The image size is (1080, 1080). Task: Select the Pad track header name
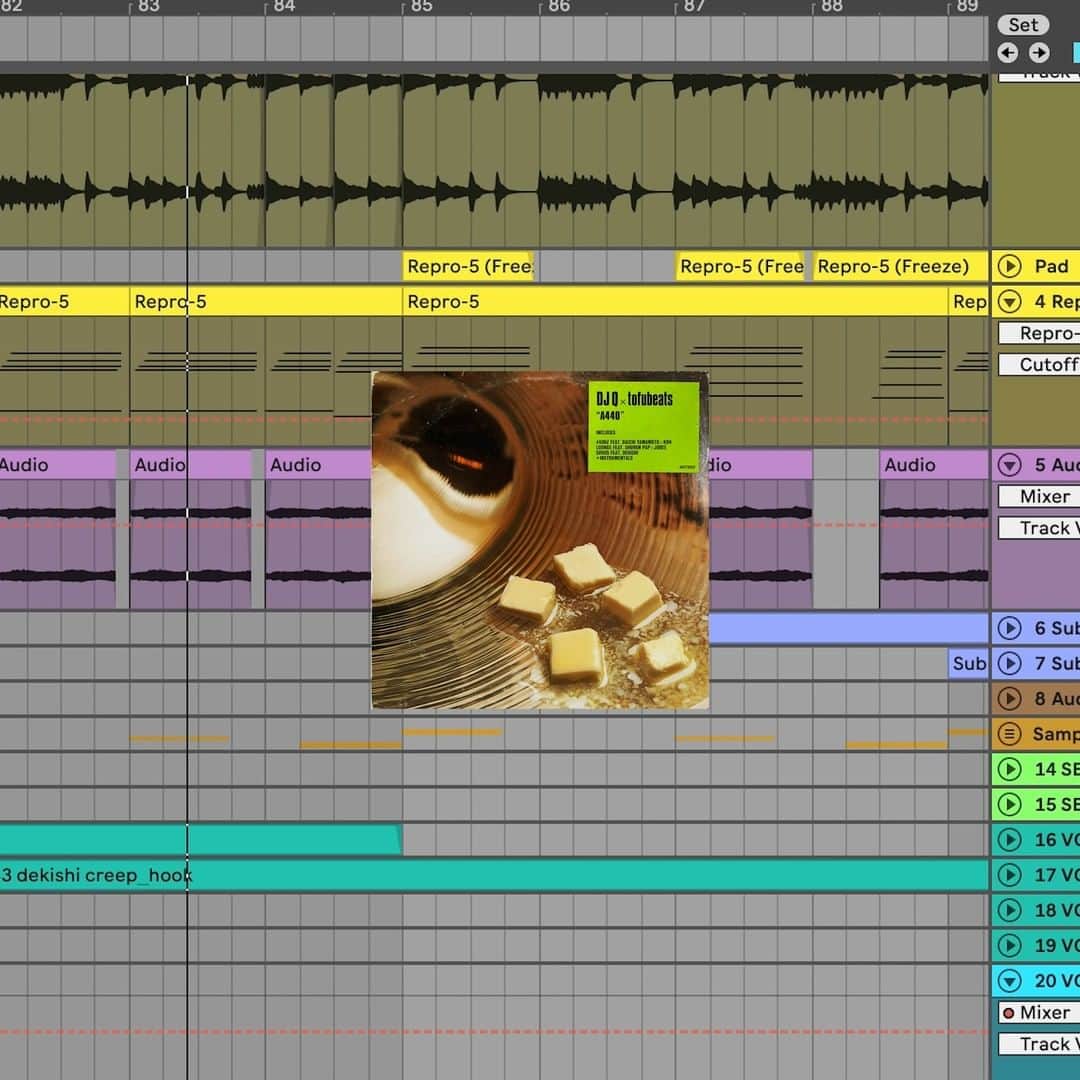click(x=1051, y=266)
